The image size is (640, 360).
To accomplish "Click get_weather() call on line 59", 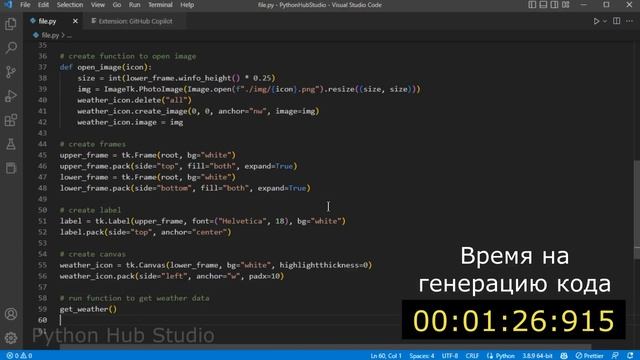I will (88, 309).
